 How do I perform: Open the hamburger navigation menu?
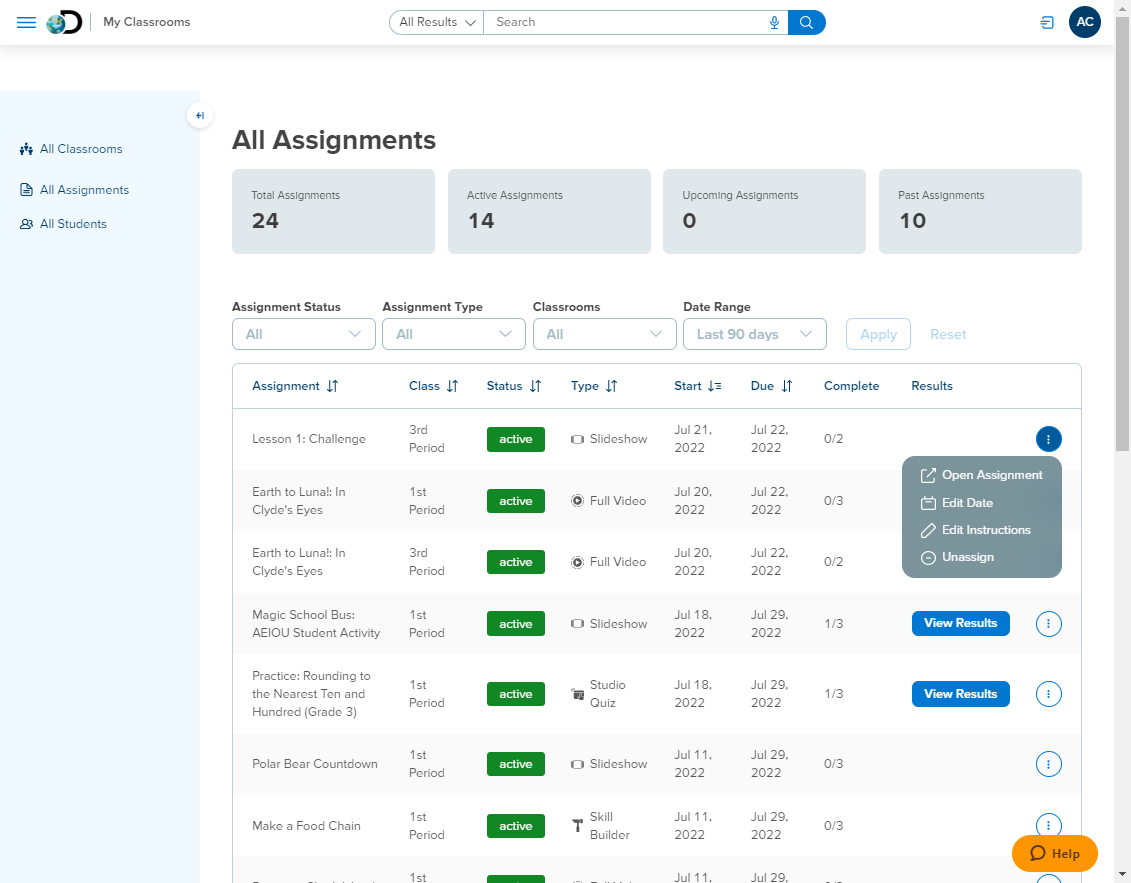(26, 22)
